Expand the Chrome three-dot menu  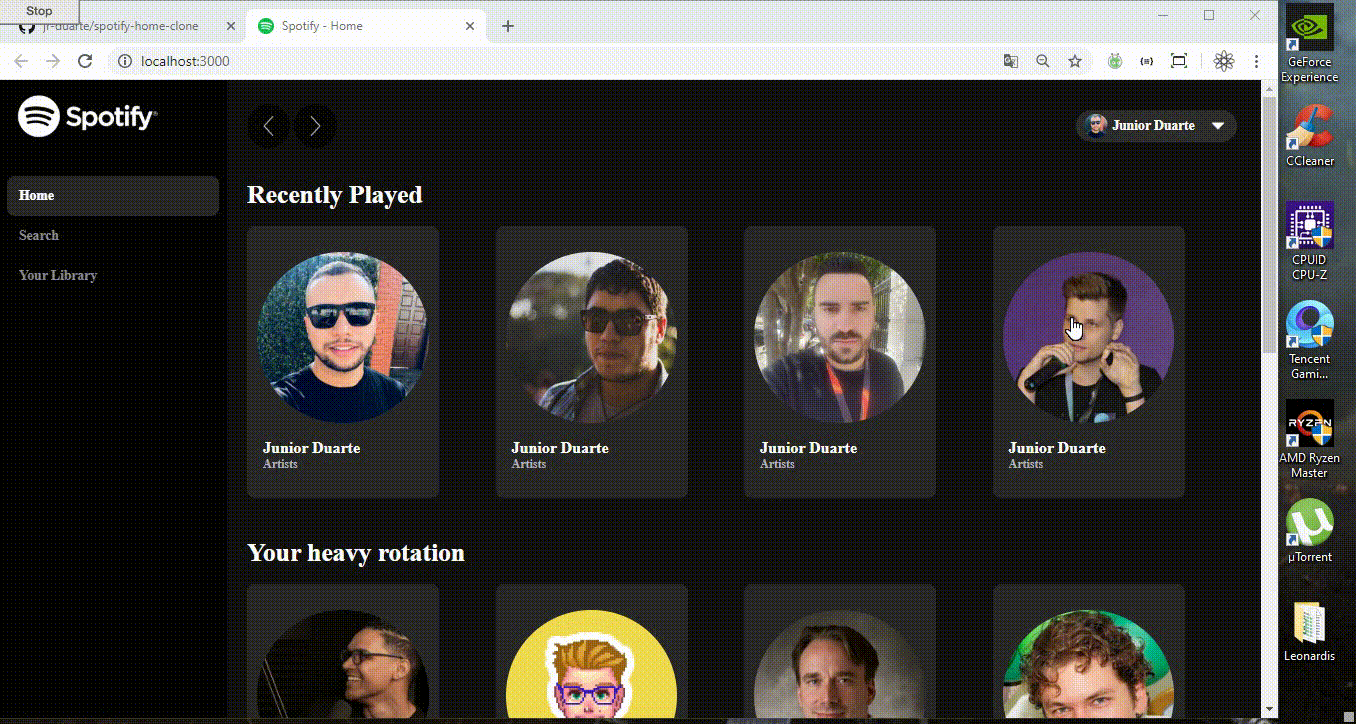[x=1257, y=61]
